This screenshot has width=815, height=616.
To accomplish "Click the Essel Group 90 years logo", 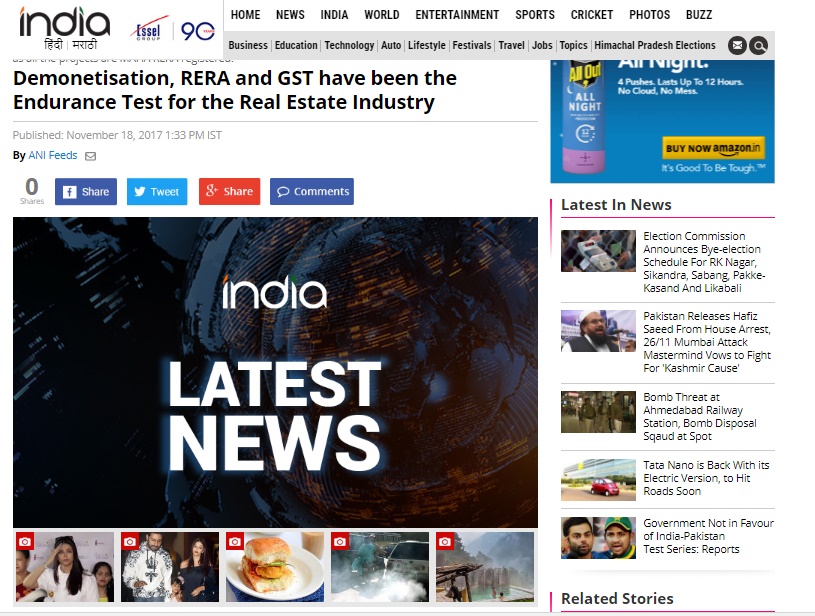I will coord(172,30).
